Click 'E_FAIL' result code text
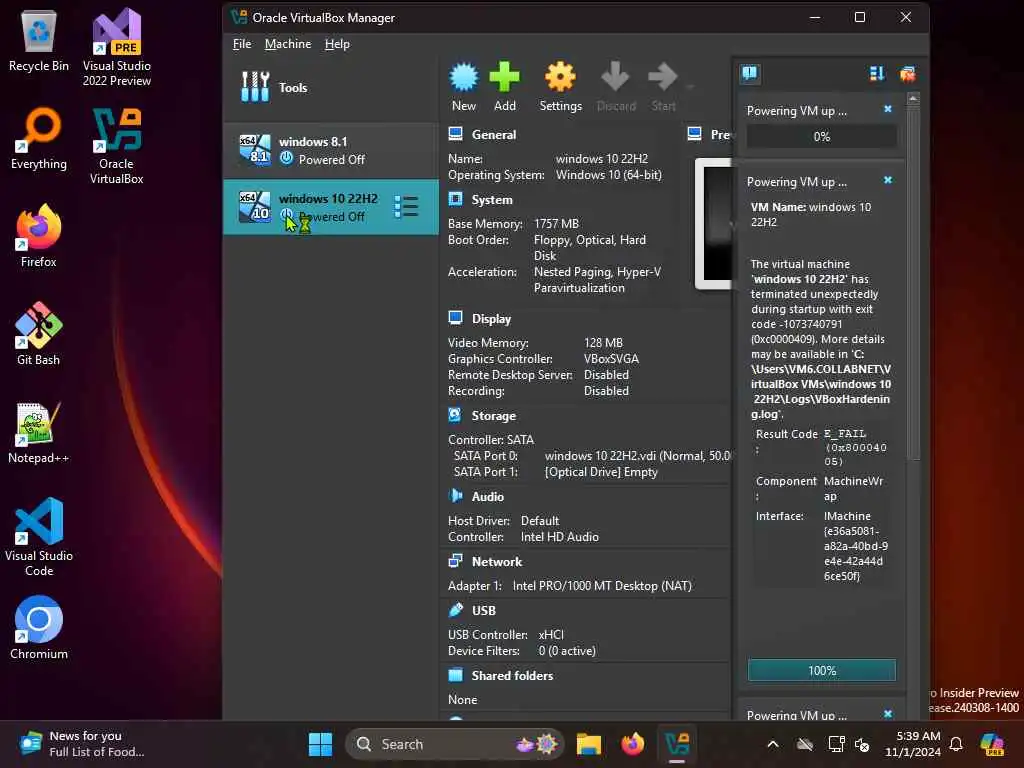The width and height of the screenshot is (1024, 768). pyautogui.click(x=844, y=434)
